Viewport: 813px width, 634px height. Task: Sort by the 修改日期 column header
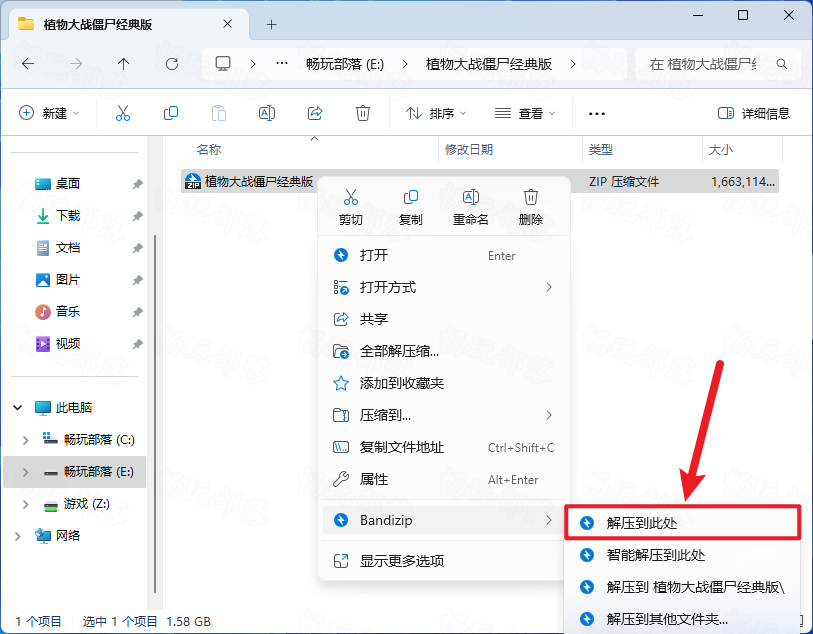(469, 150)
